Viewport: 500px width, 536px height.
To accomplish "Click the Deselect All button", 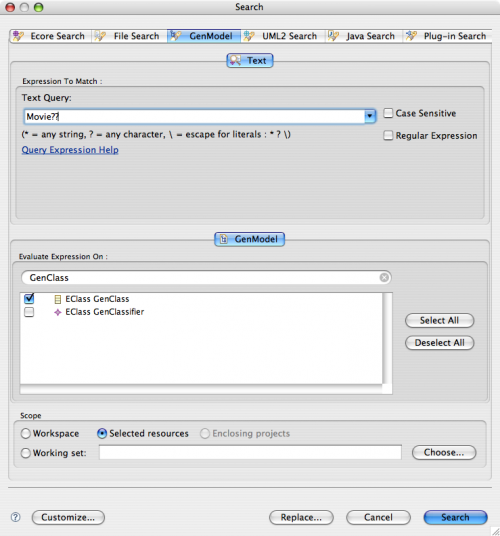I will coord(440,343).
